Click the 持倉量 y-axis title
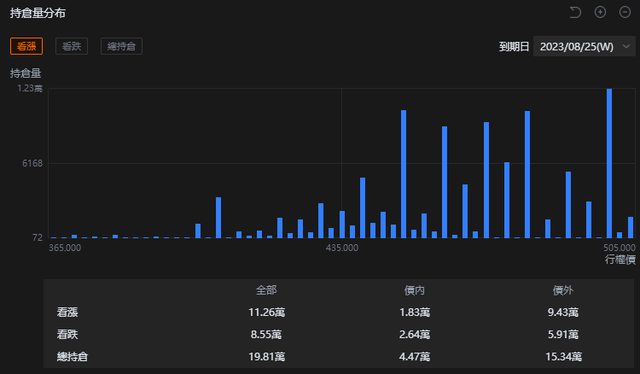This screenshot has height=374, width=640. 26,73
